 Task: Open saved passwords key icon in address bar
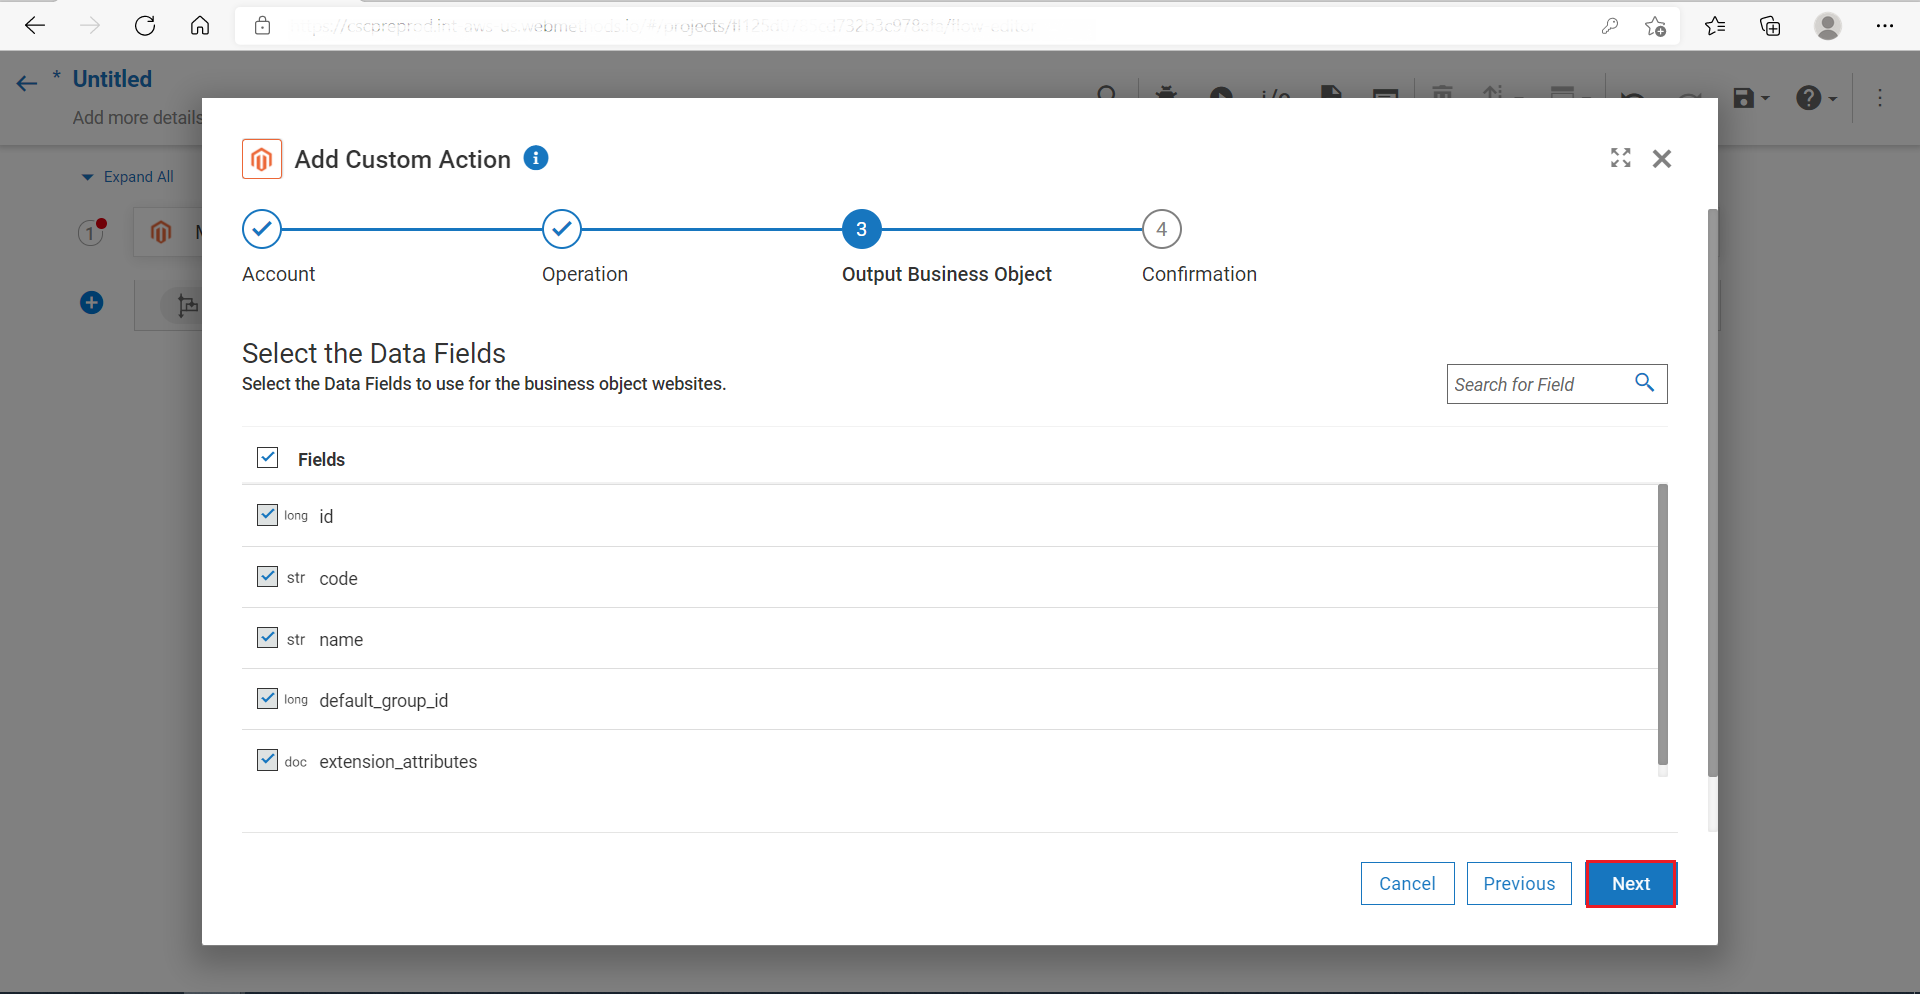click(x=1610, y=26)
